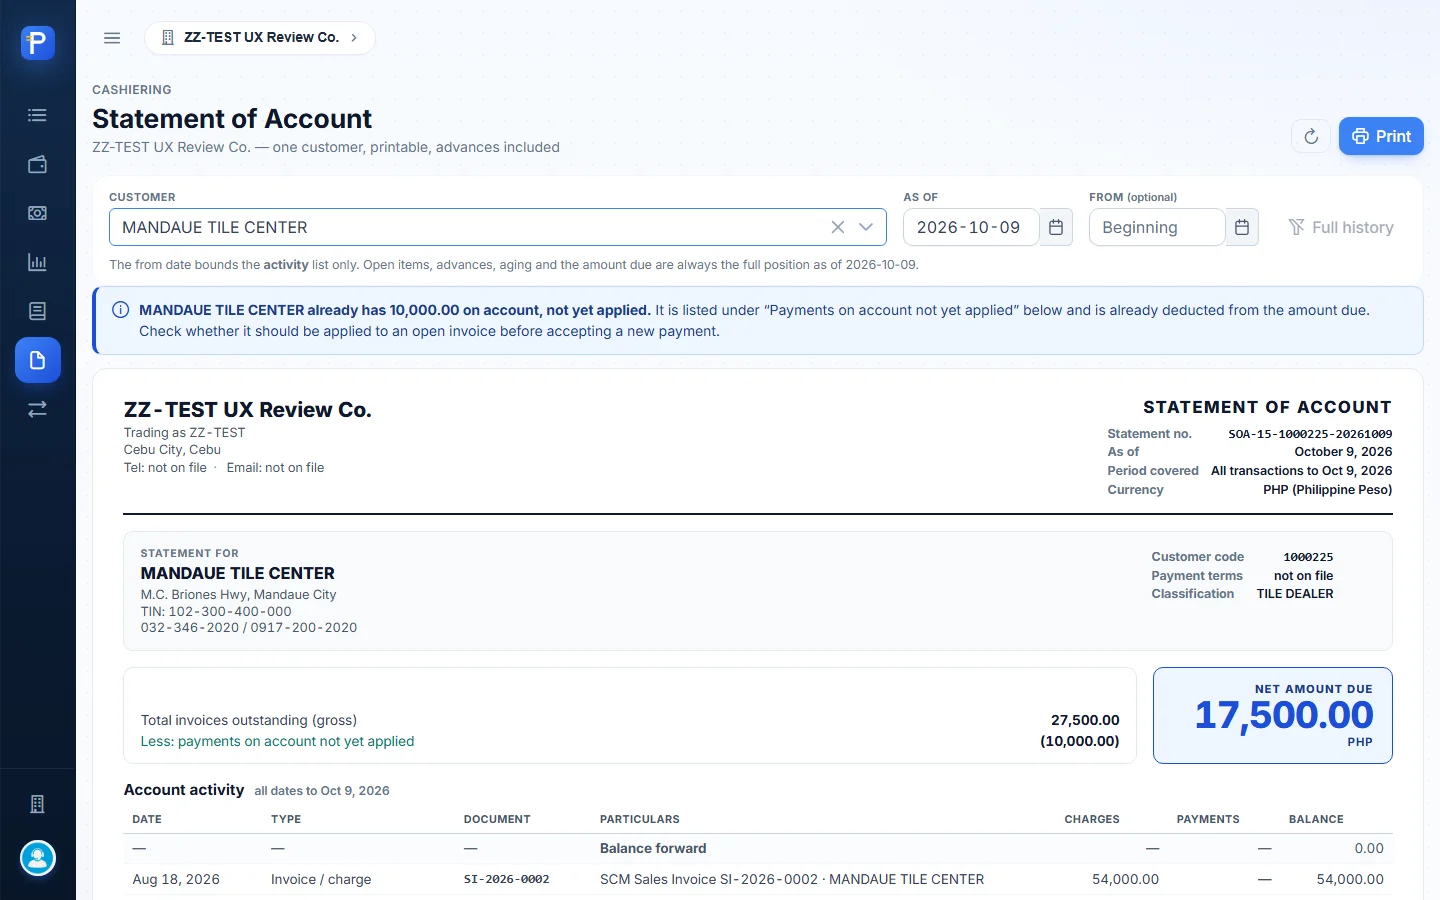1440x900 pixels.
Task: Click the Balance forward row label
Action: click(x=653, y=848)
